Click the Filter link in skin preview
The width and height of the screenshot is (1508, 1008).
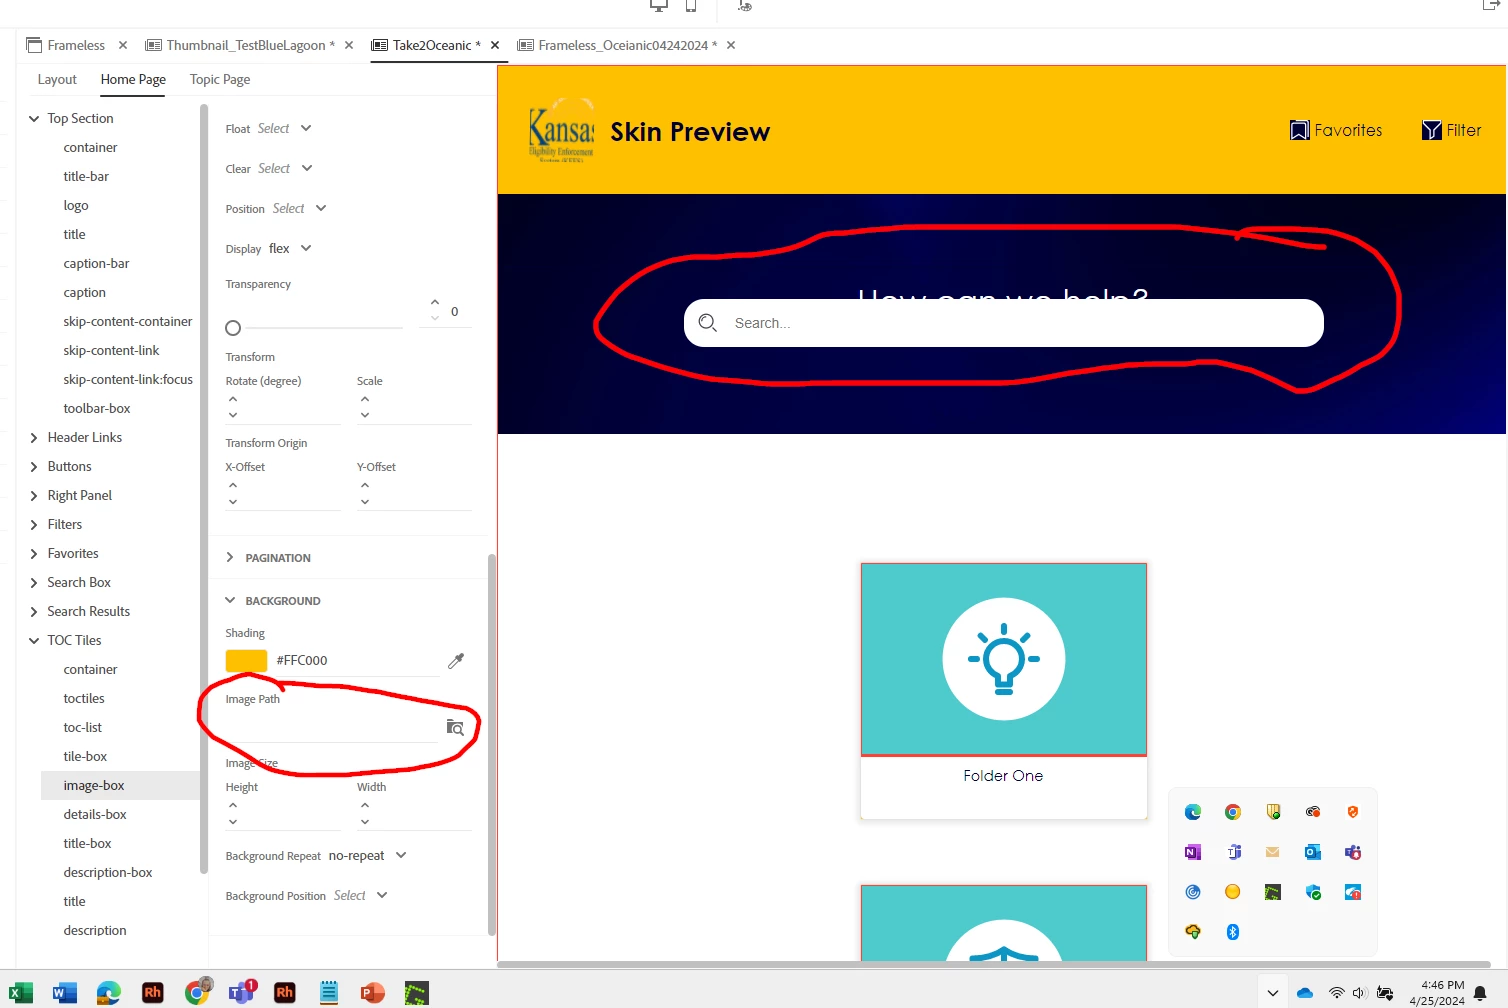(x=1452, y=130)
